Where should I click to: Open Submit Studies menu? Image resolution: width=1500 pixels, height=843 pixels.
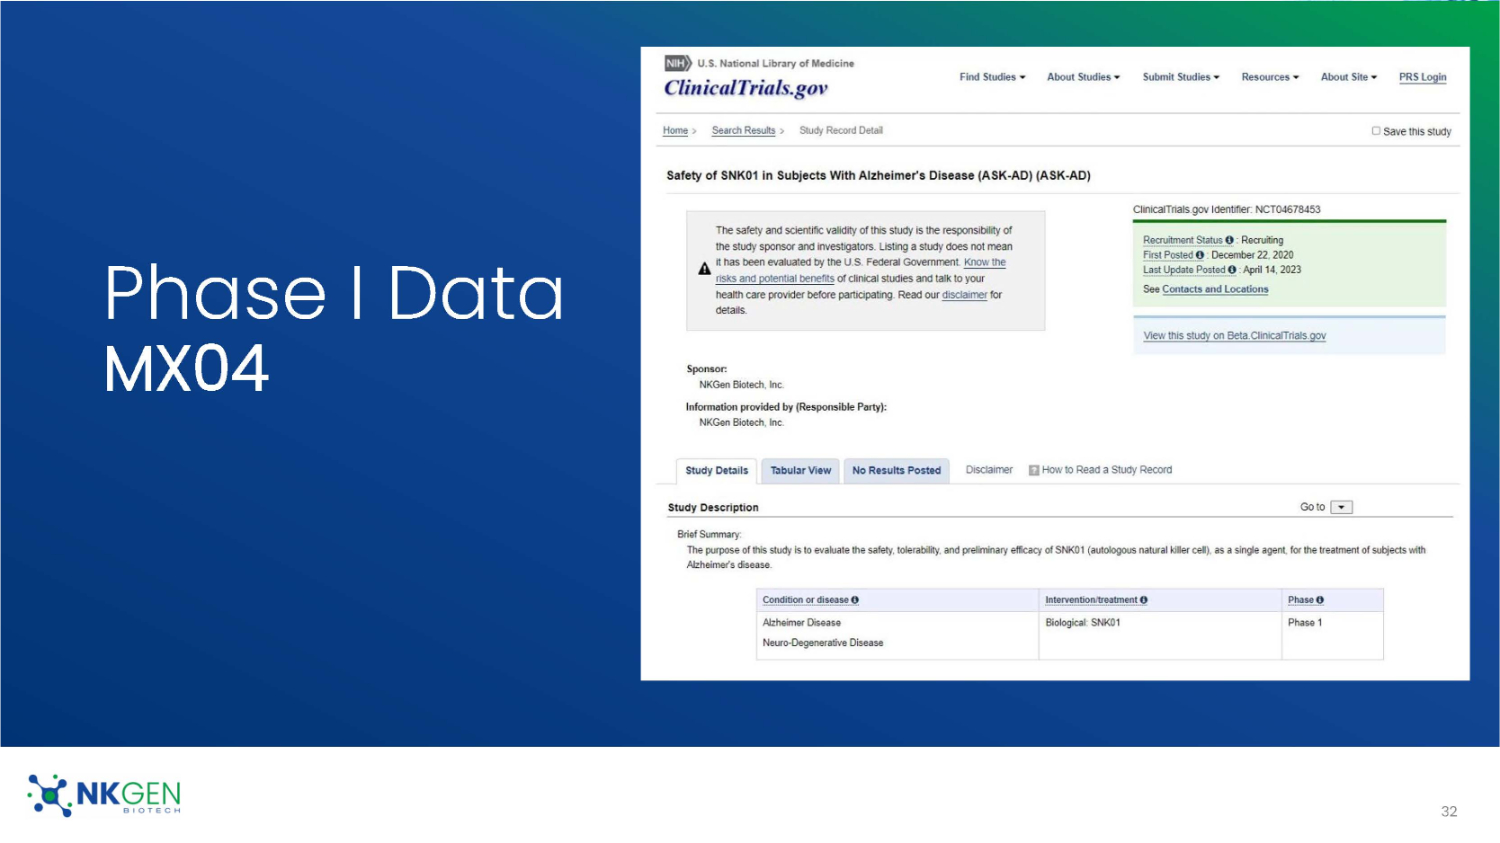point(1180,77)
